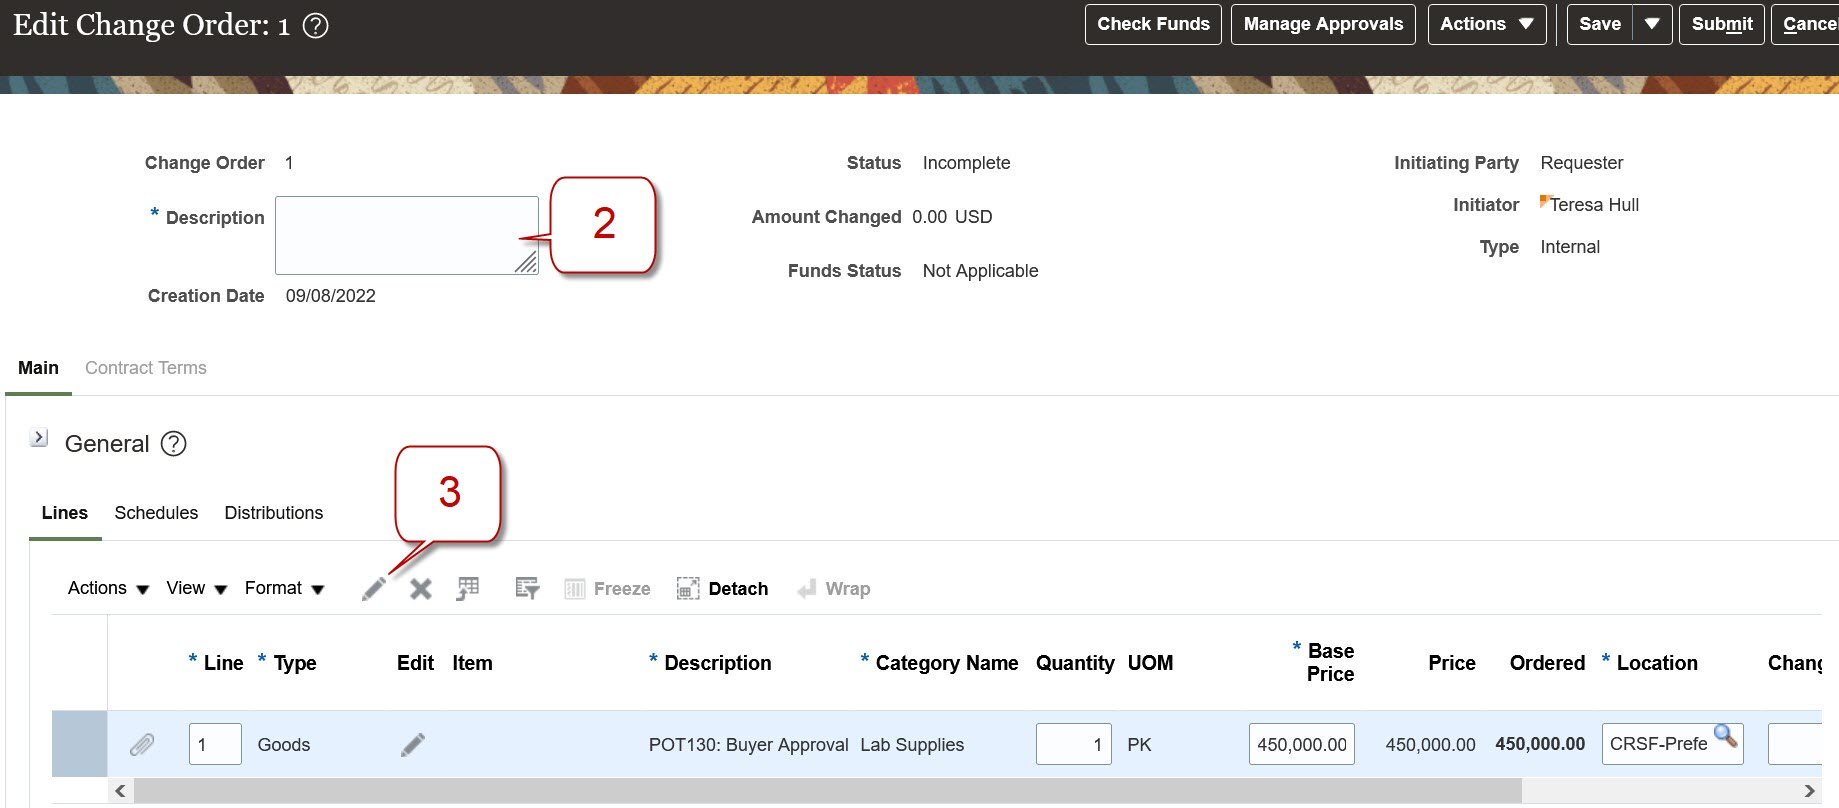This screenshot has height=808, width=1839.
Task: Select the Main tab
Action: (x=38, y=368)
